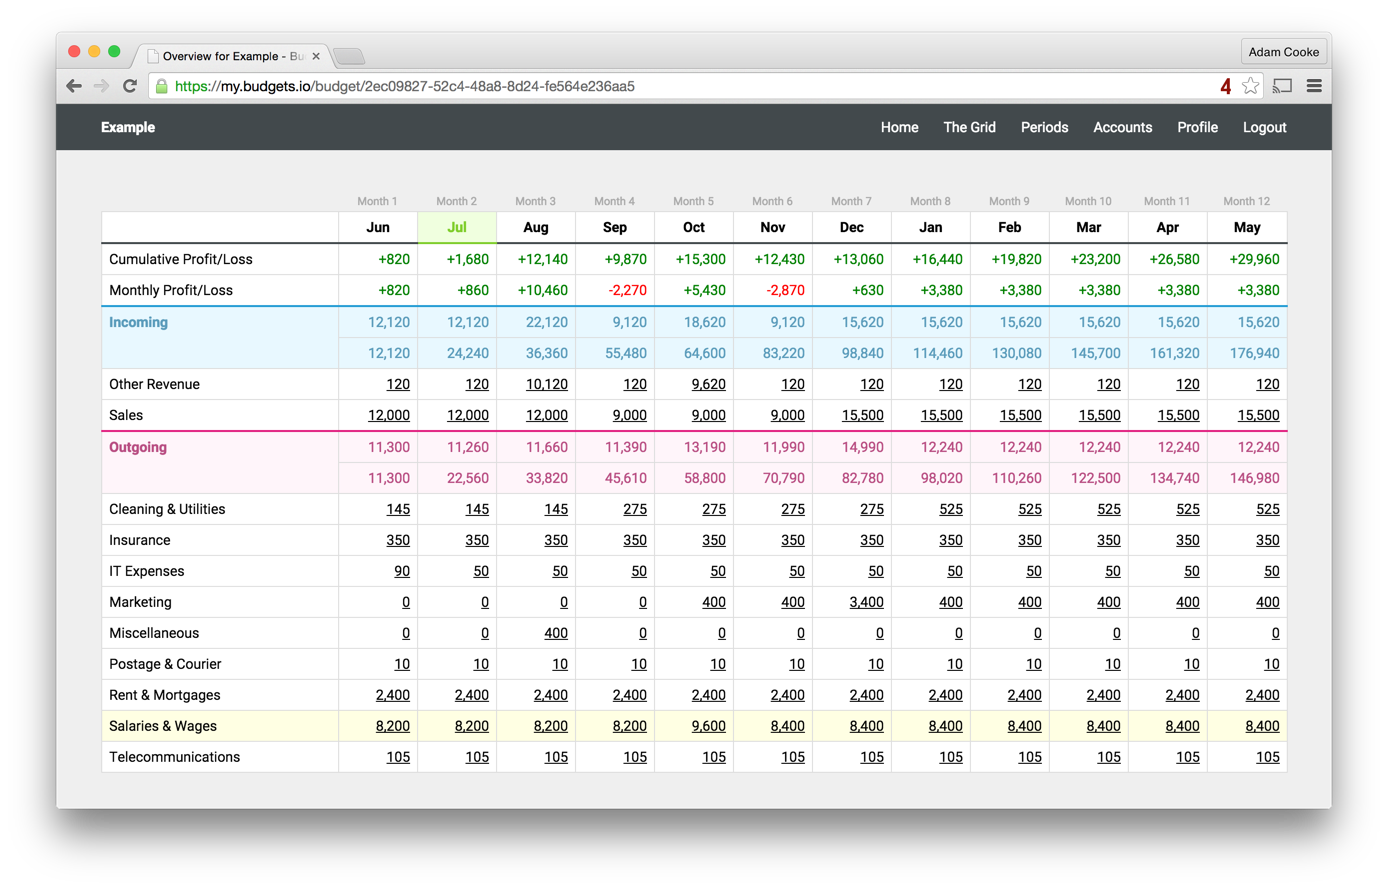1388x889 pixels.
Task: Click the Other Revenue row label
Action: [155, 384]
